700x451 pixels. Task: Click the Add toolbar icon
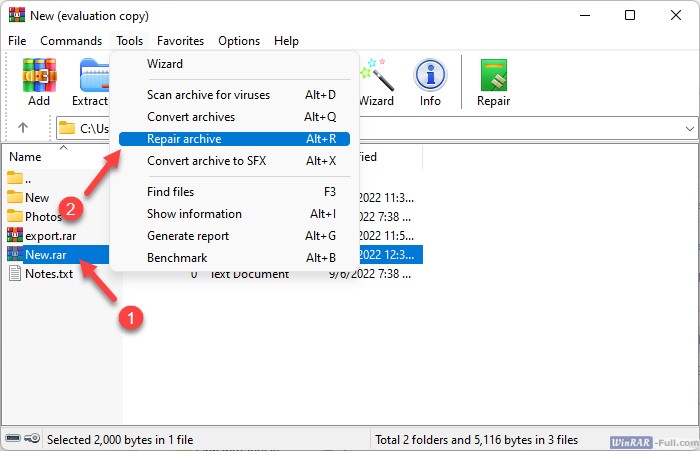coord(39,81)
